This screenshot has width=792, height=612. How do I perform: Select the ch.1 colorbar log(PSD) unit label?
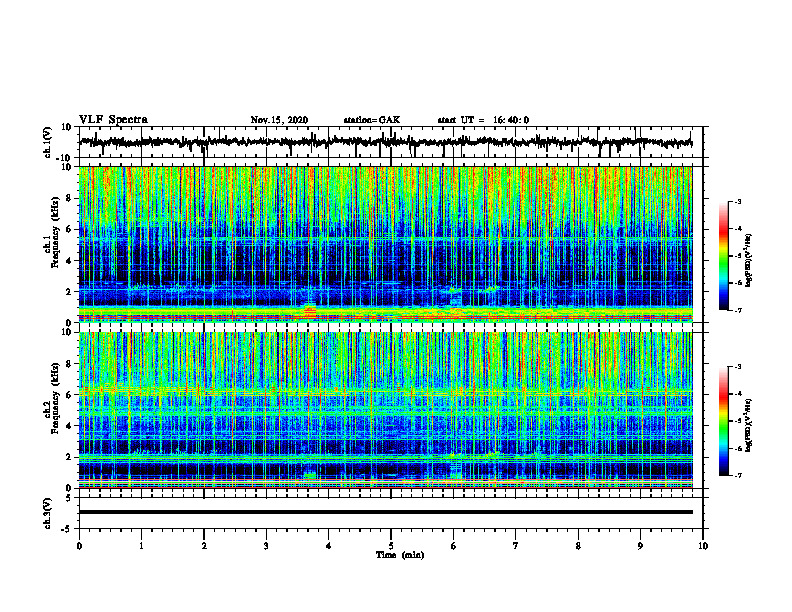[749, 261]
